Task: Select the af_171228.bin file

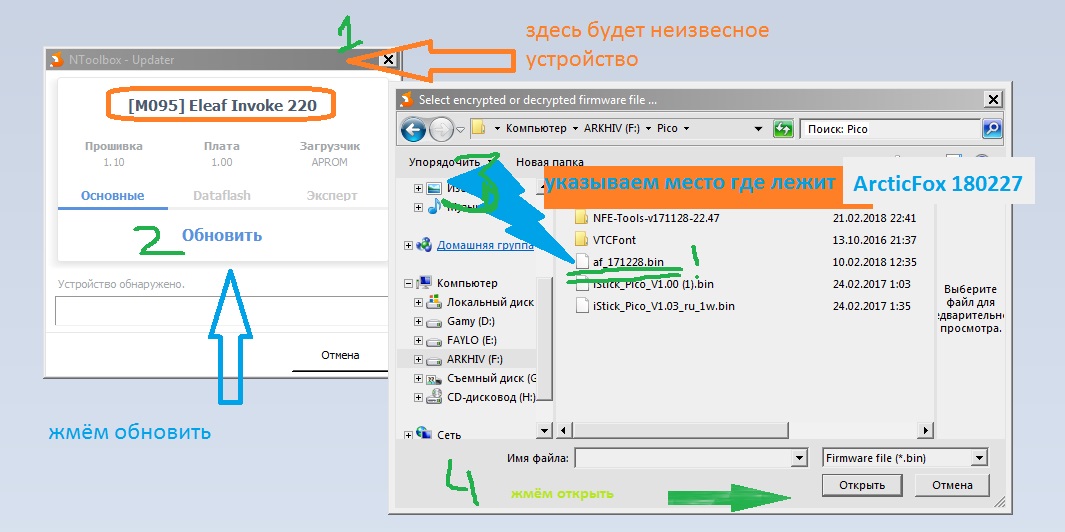Action: click(x=628, y=262)
